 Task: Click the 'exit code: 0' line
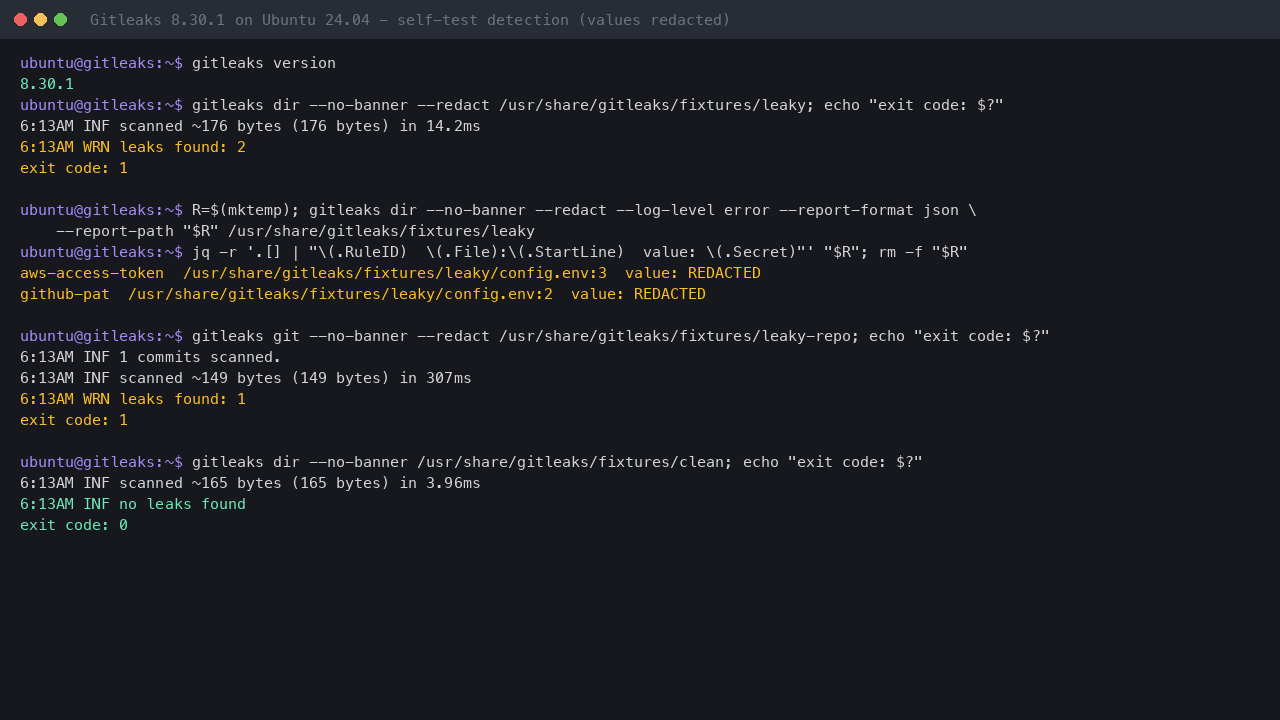pos(74,525)
